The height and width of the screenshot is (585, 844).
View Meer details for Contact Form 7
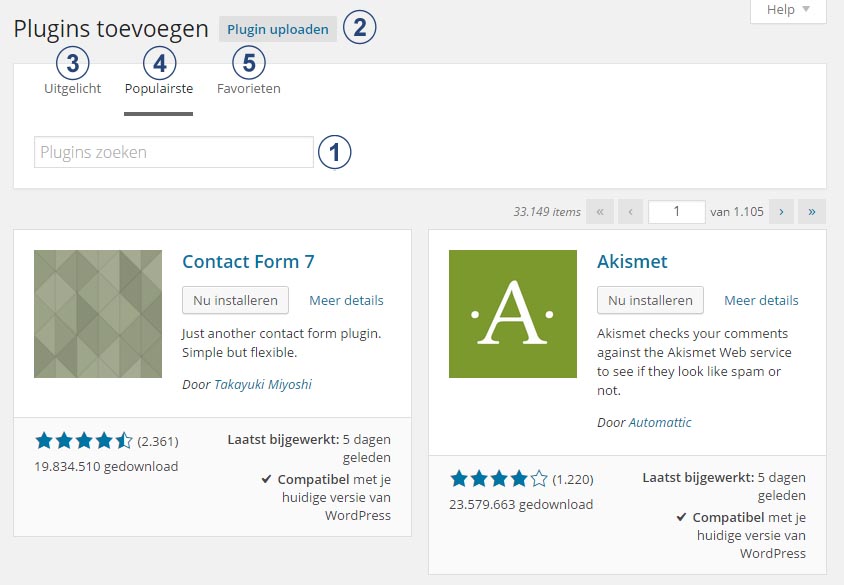[346, 300]
